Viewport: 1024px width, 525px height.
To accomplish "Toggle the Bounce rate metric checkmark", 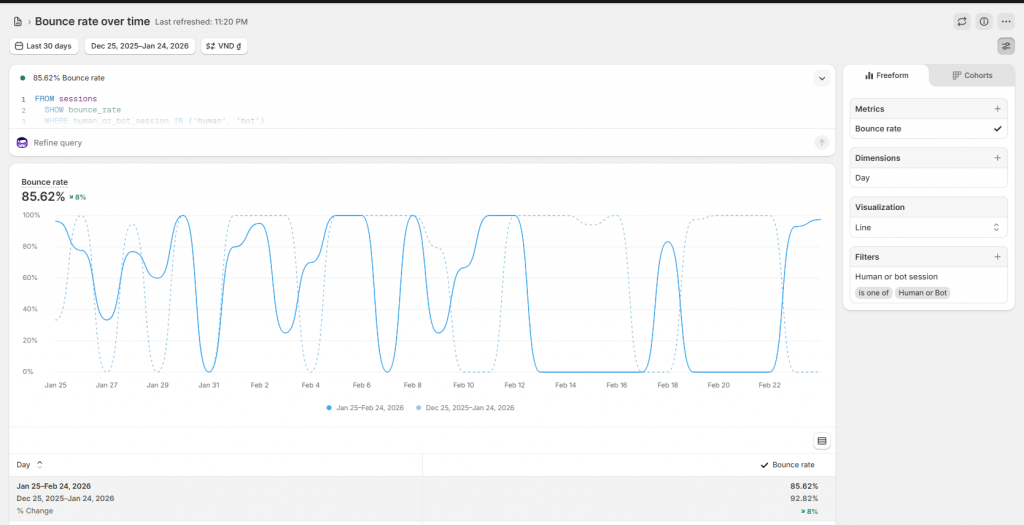I will pyautogui.click(x=997, y=129).
